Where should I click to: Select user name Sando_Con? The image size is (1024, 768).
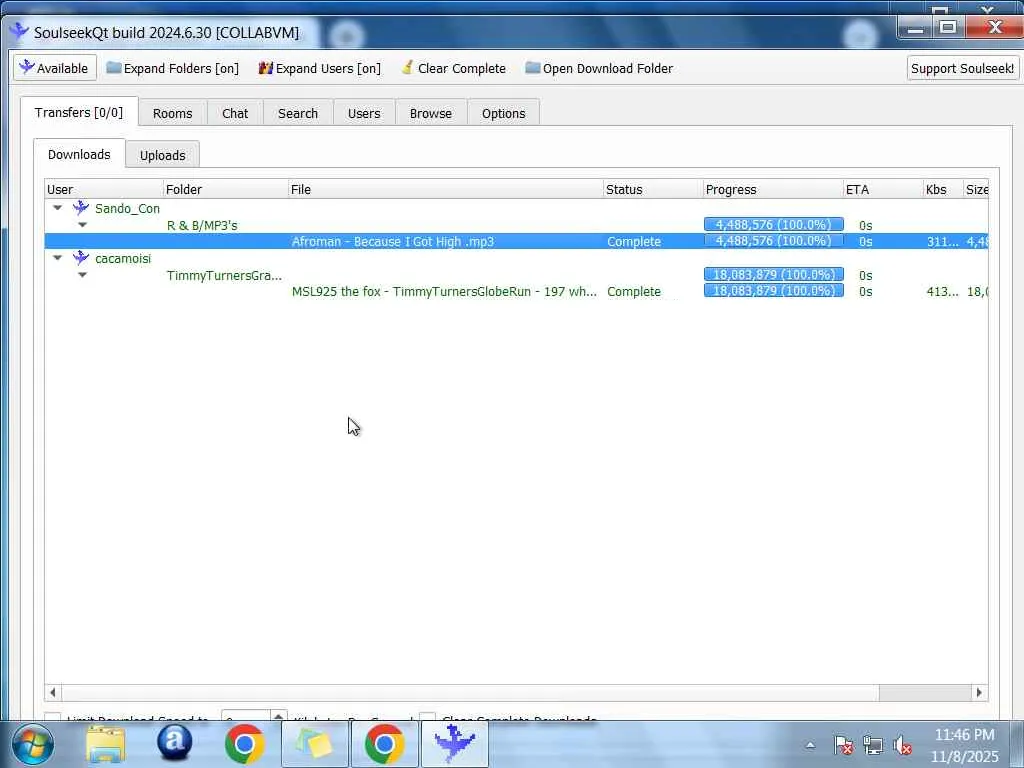pyautogui.click(x=127, y=208)
